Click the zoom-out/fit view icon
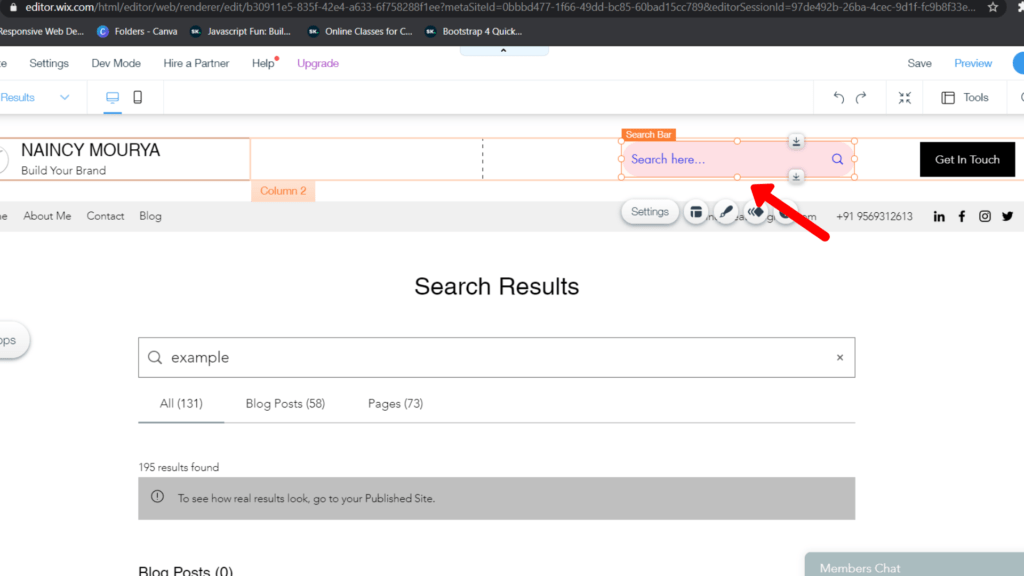 click(x=905, y=97)
